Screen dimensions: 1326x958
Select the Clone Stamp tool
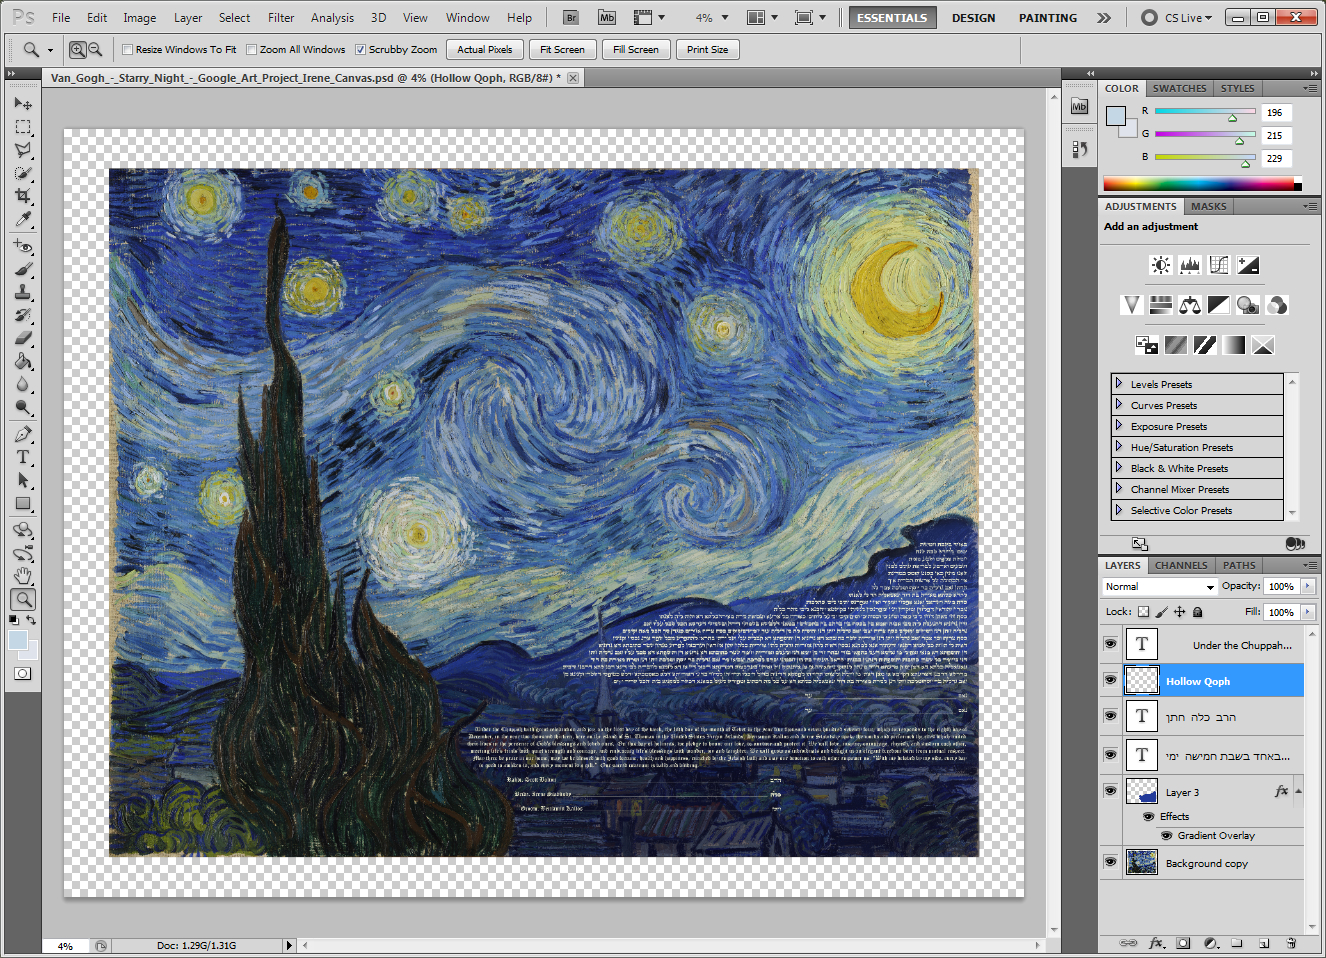pyautogui.click(x=23, y=292)
